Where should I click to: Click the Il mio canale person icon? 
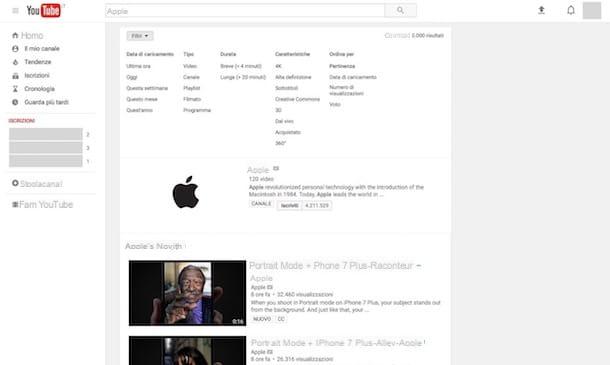coord(15,49)
